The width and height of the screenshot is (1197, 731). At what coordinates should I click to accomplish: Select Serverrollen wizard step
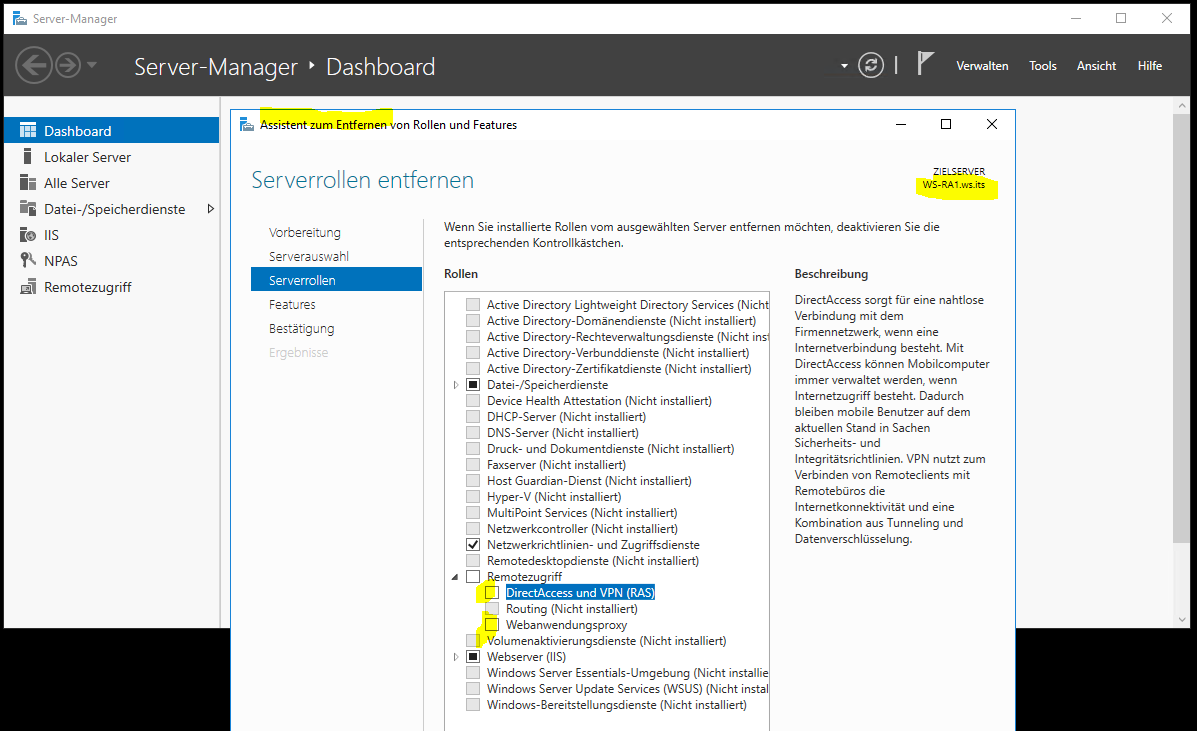click(336, 279)
